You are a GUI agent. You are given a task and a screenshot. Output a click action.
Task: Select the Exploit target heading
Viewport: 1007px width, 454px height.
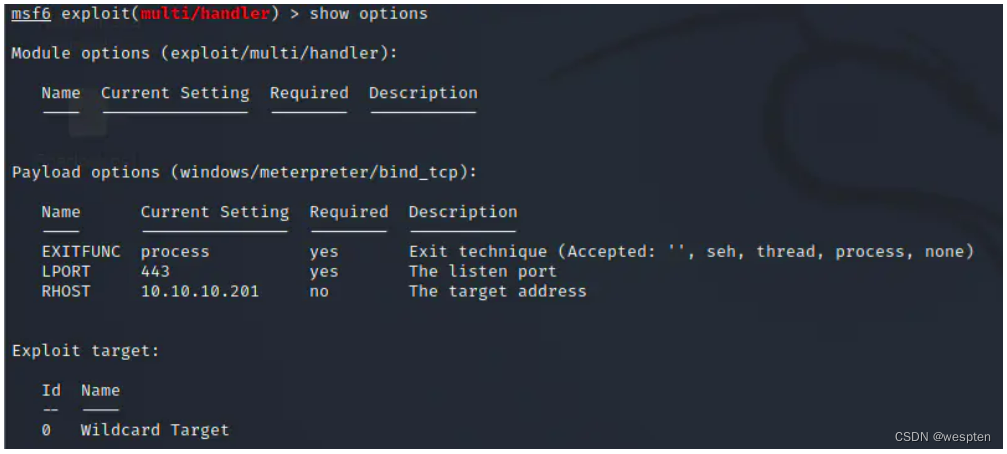[x=85, y=351]
